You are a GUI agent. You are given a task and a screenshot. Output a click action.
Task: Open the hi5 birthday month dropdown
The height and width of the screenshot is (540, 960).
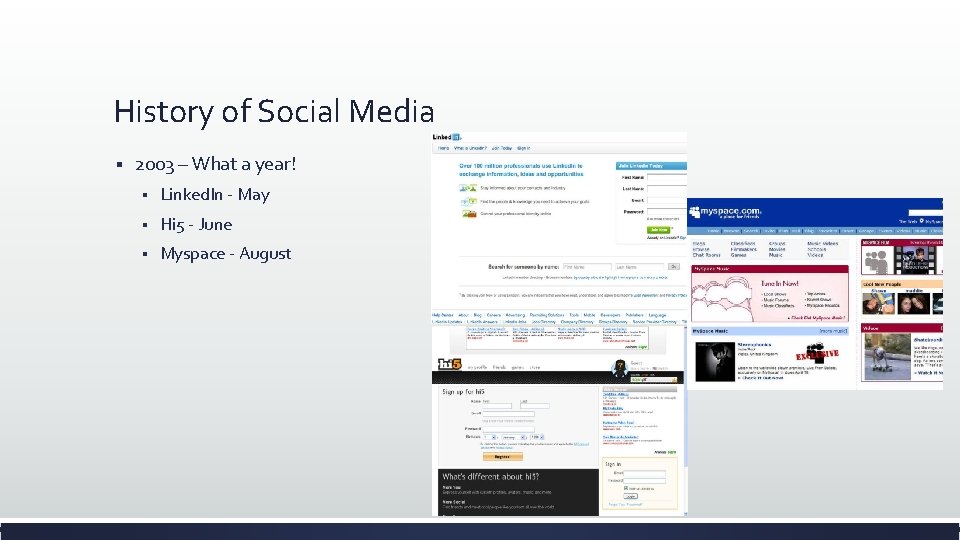pos(513,437)
